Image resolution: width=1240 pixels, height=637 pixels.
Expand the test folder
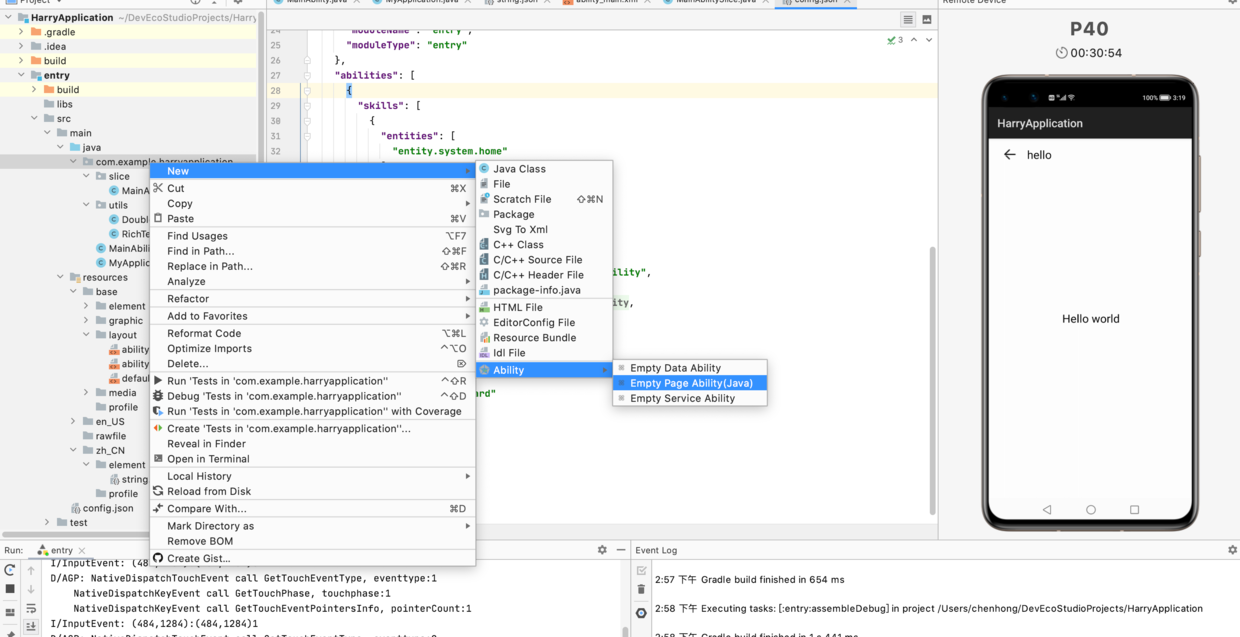(47, 522)
